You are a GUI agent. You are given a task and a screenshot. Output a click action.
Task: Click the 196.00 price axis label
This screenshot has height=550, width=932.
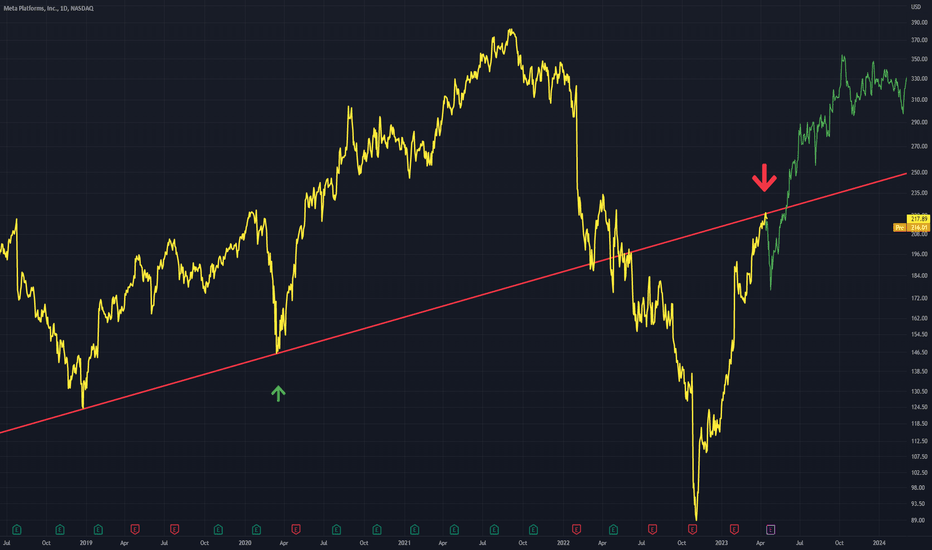[919, 254]
